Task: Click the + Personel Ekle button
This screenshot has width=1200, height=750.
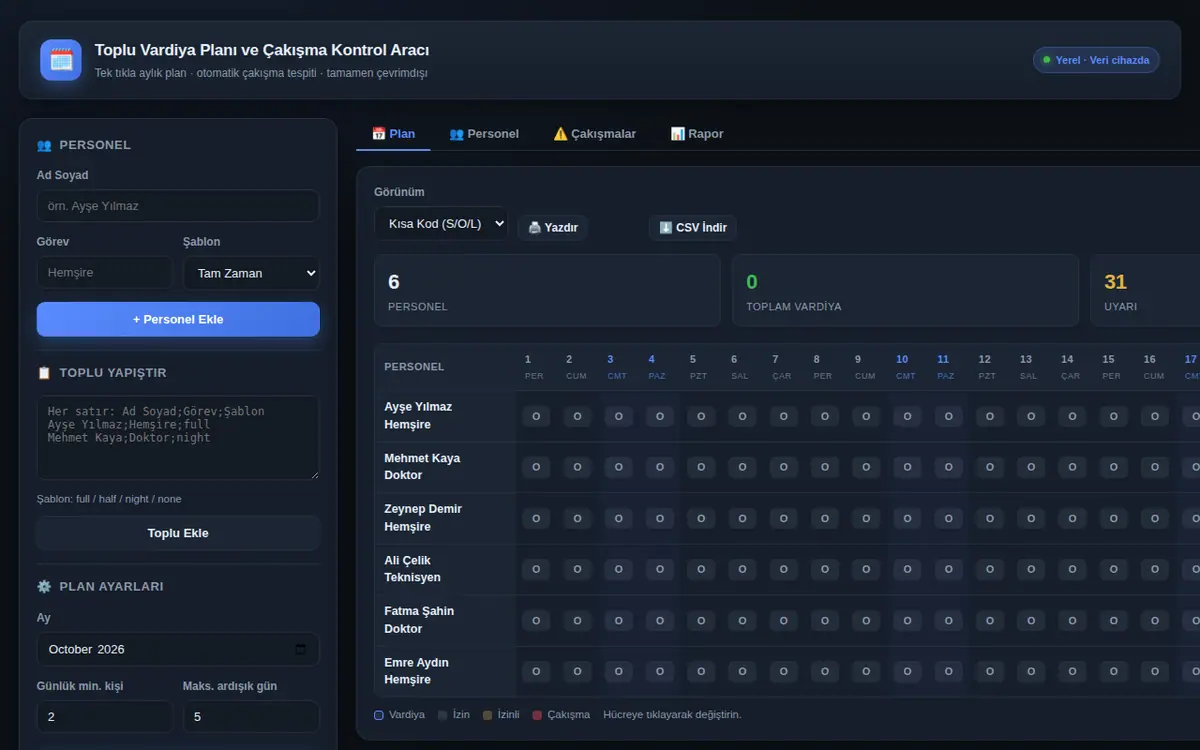Action: pyautogui.click(x=178, y=319)
